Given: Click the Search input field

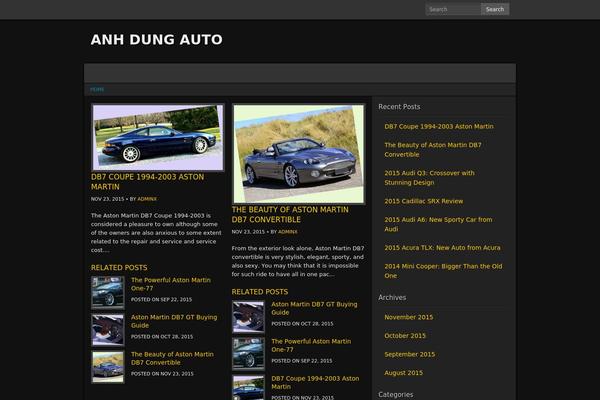Looking at the screenshot, I should 453,9.
